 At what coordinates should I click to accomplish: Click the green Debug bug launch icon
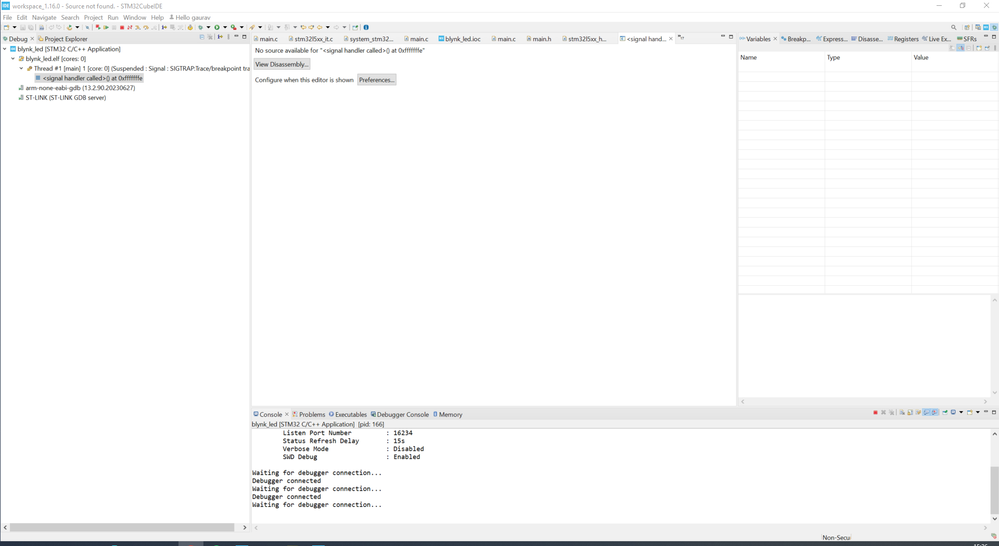click(x=201, y=27)
